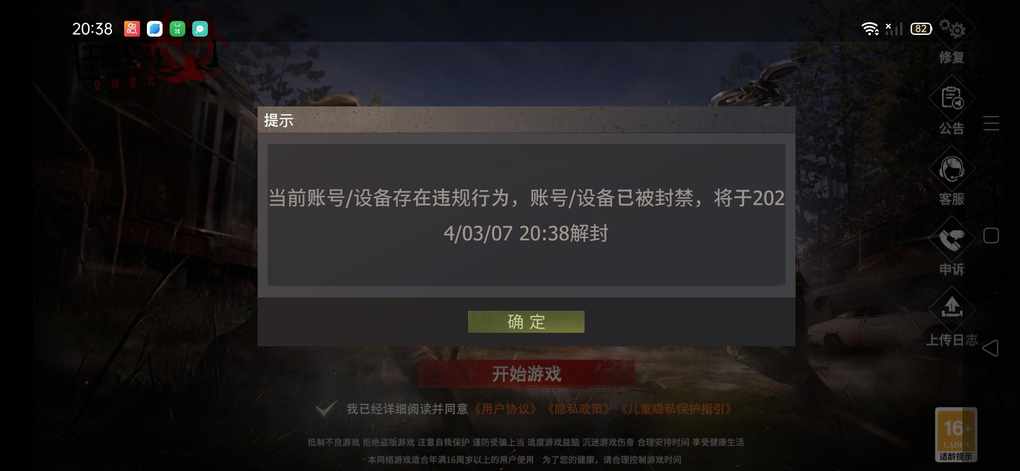Viewport: 1020px width, 471px height.
Task: Tap the Android home square button
Action: [991, 236]
